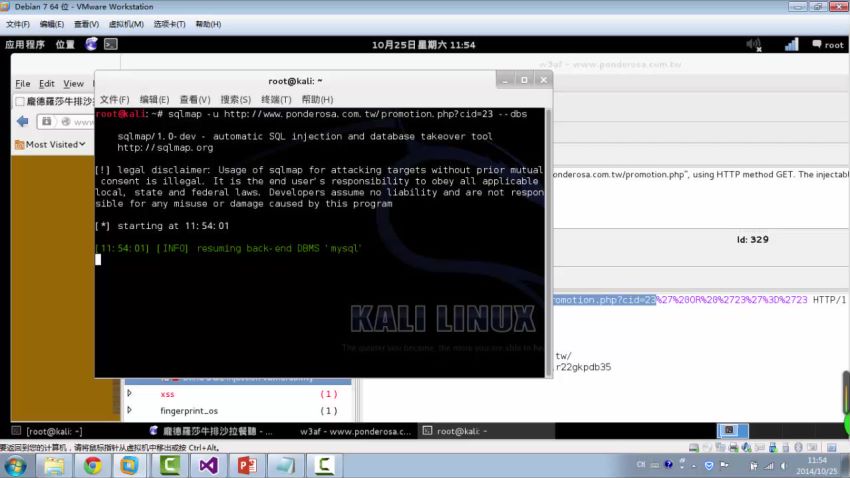850x478 pixels.
Task: Click the xss vulnerability label in w3af
Action: click(x=168, y=394)
